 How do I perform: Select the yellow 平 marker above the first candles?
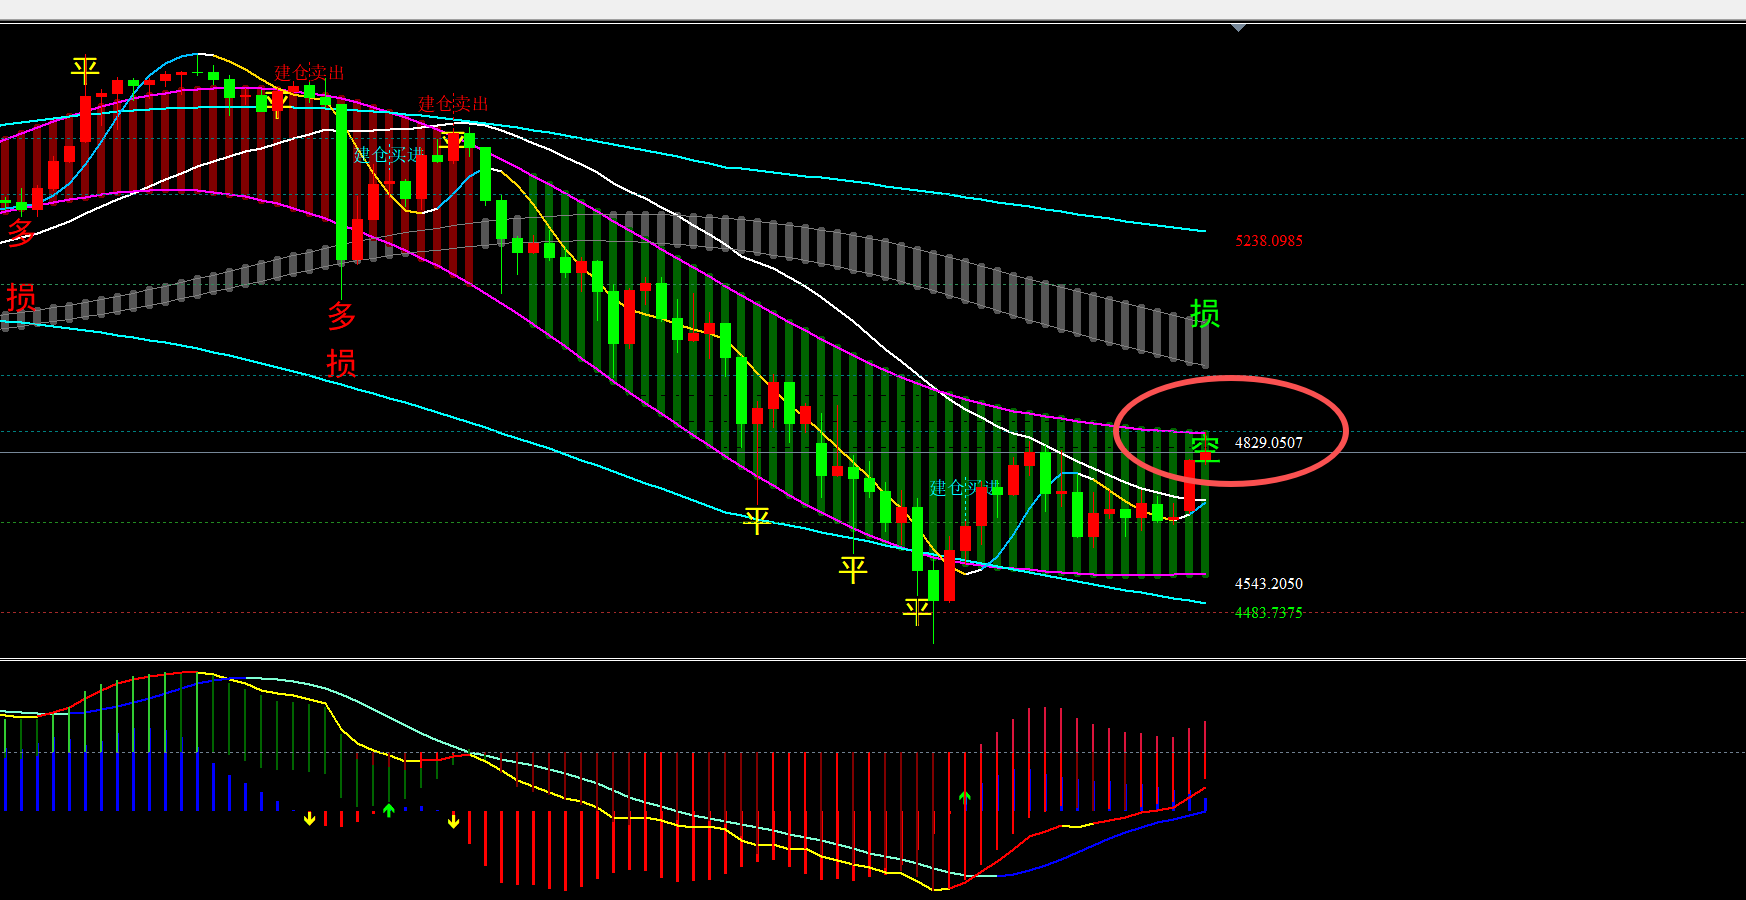(x=85, y=72)
